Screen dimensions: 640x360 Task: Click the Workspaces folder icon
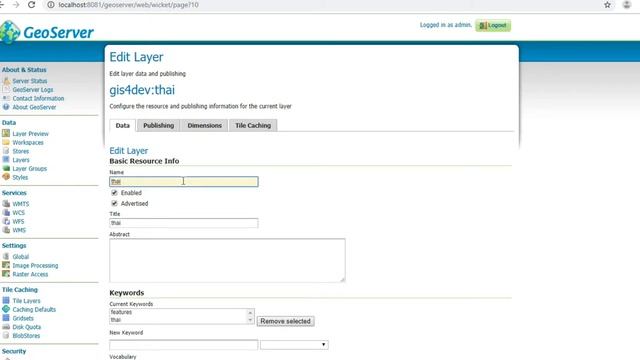6,142
